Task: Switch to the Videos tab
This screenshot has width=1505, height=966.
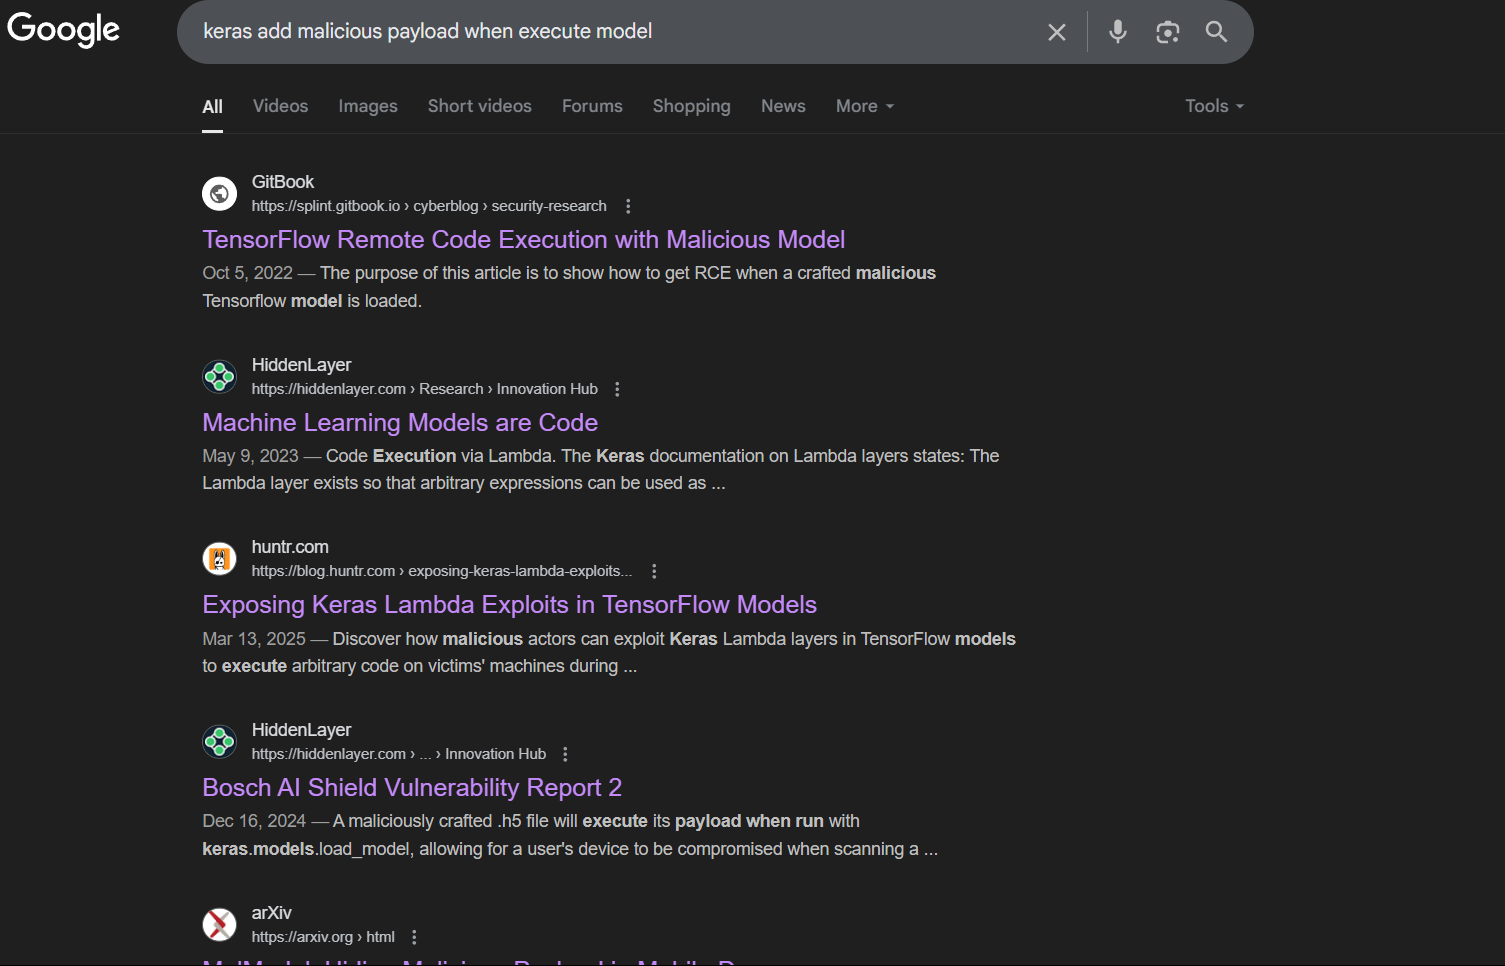Action: point(280,106)
